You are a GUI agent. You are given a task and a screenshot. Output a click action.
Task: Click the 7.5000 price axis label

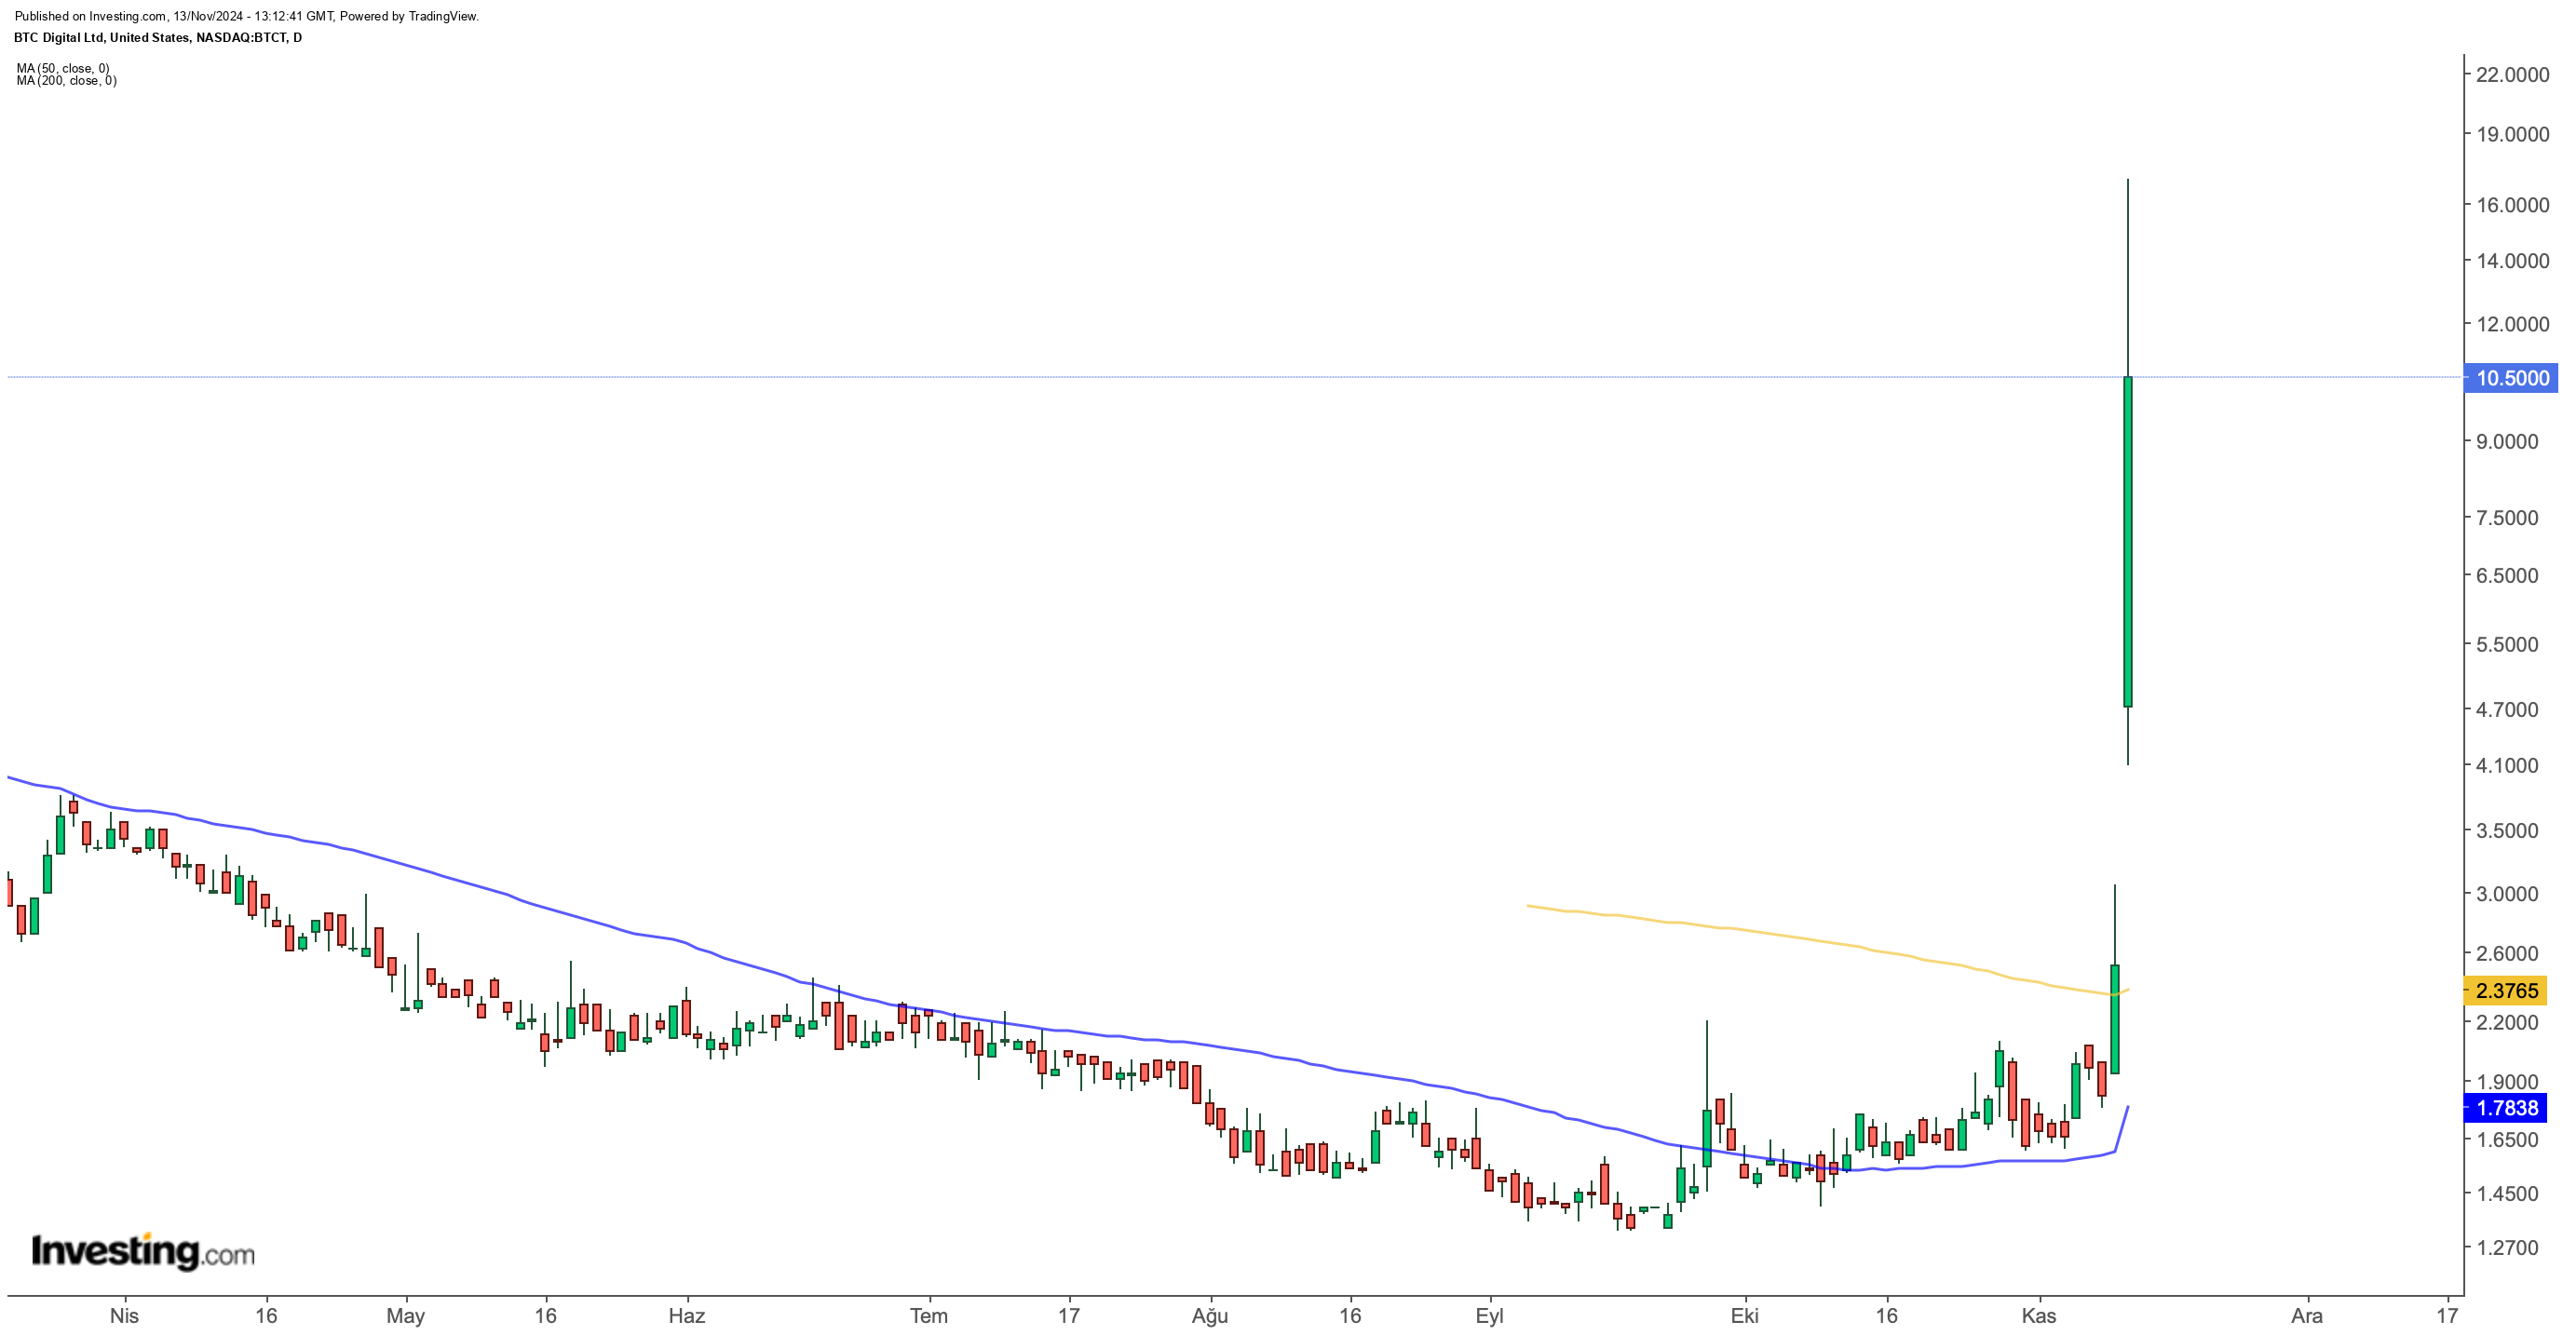[x=2506, y=518]
